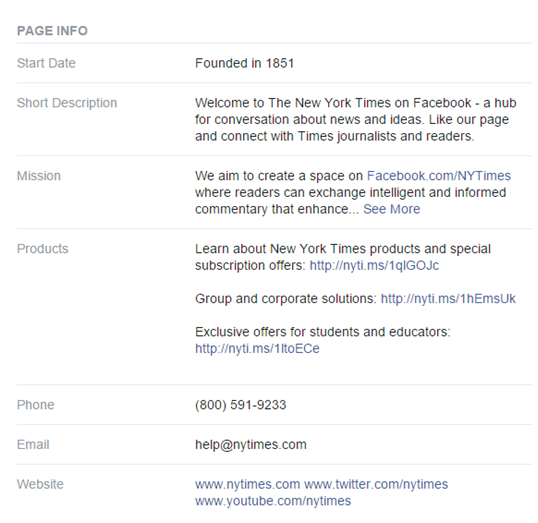This screenshot has width=538, height=523.
Task: Click the phone number (800) 591-9233
Action: point(241,405)
